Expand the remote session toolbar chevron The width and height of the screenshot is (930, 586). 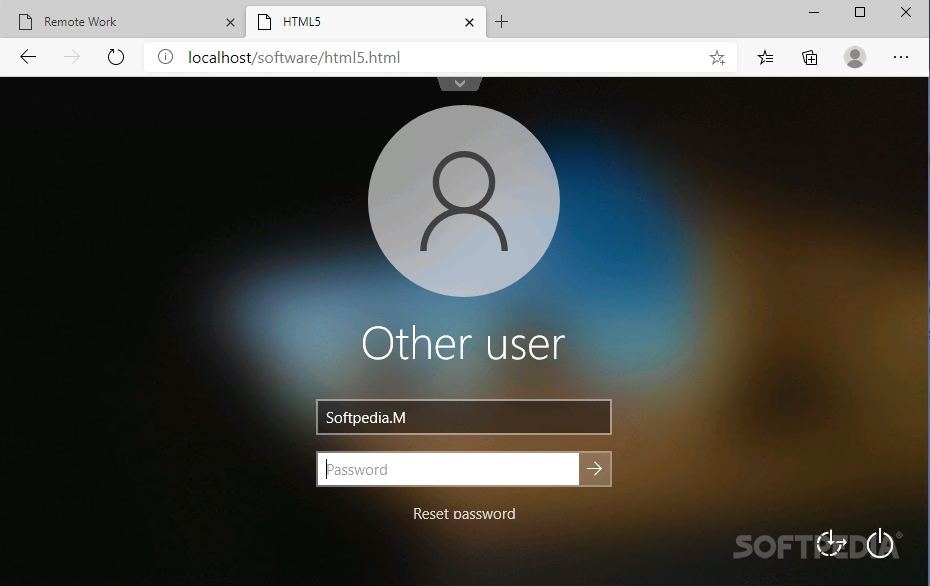(x=460, y=84)
